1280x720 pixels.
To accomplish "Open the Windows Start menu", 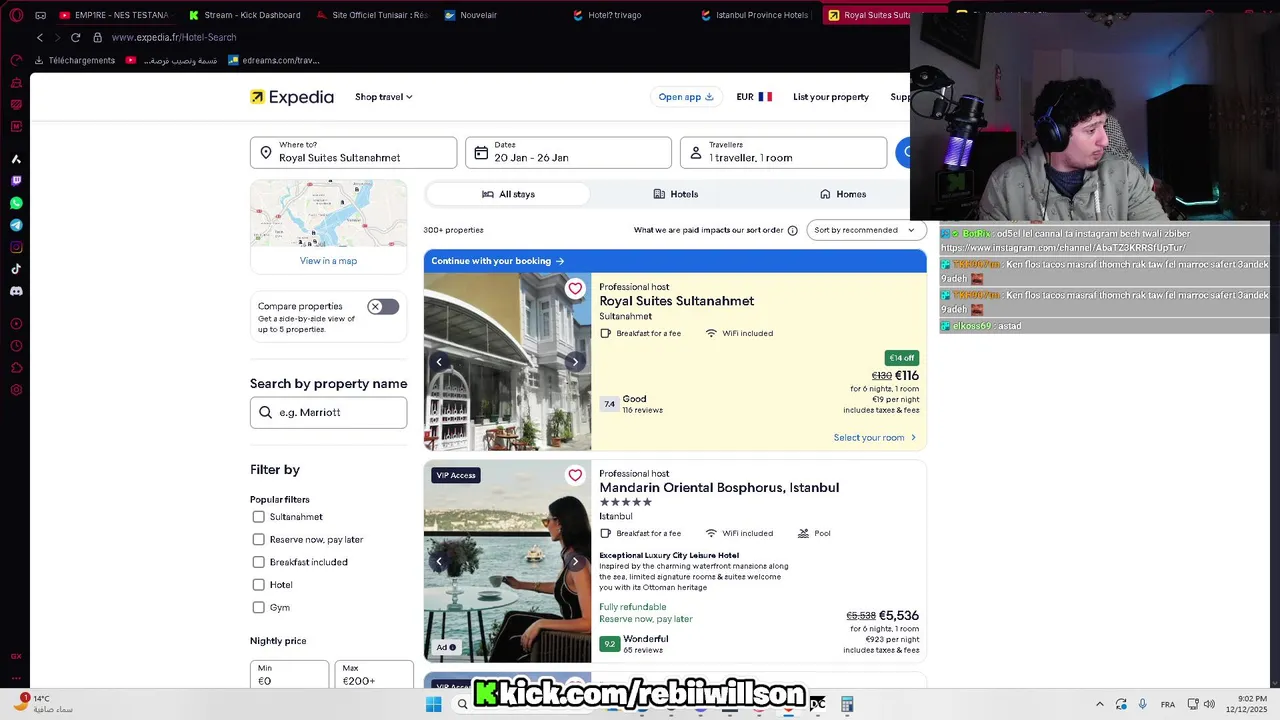I will coord(433,704).
